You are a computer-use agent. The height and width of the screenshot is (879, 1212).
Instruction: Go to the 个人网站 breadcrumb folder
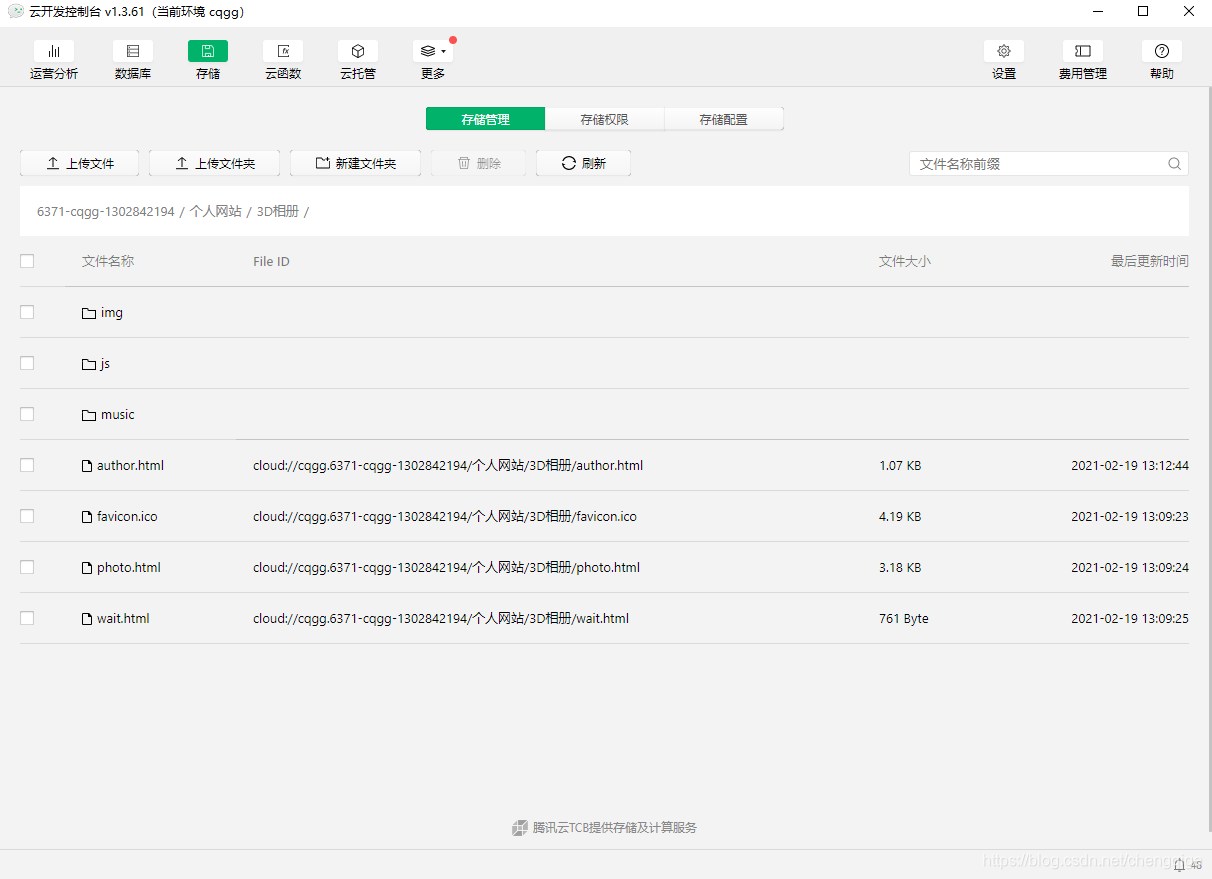(x=215, y=212)
